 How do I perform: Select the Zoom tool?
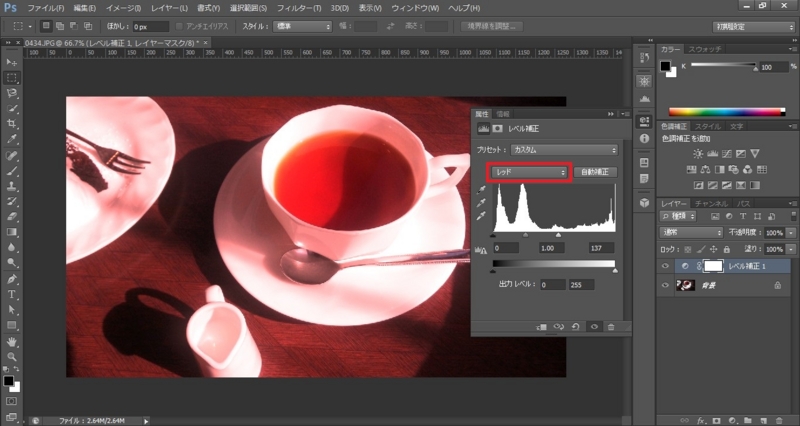coord(11,357)
